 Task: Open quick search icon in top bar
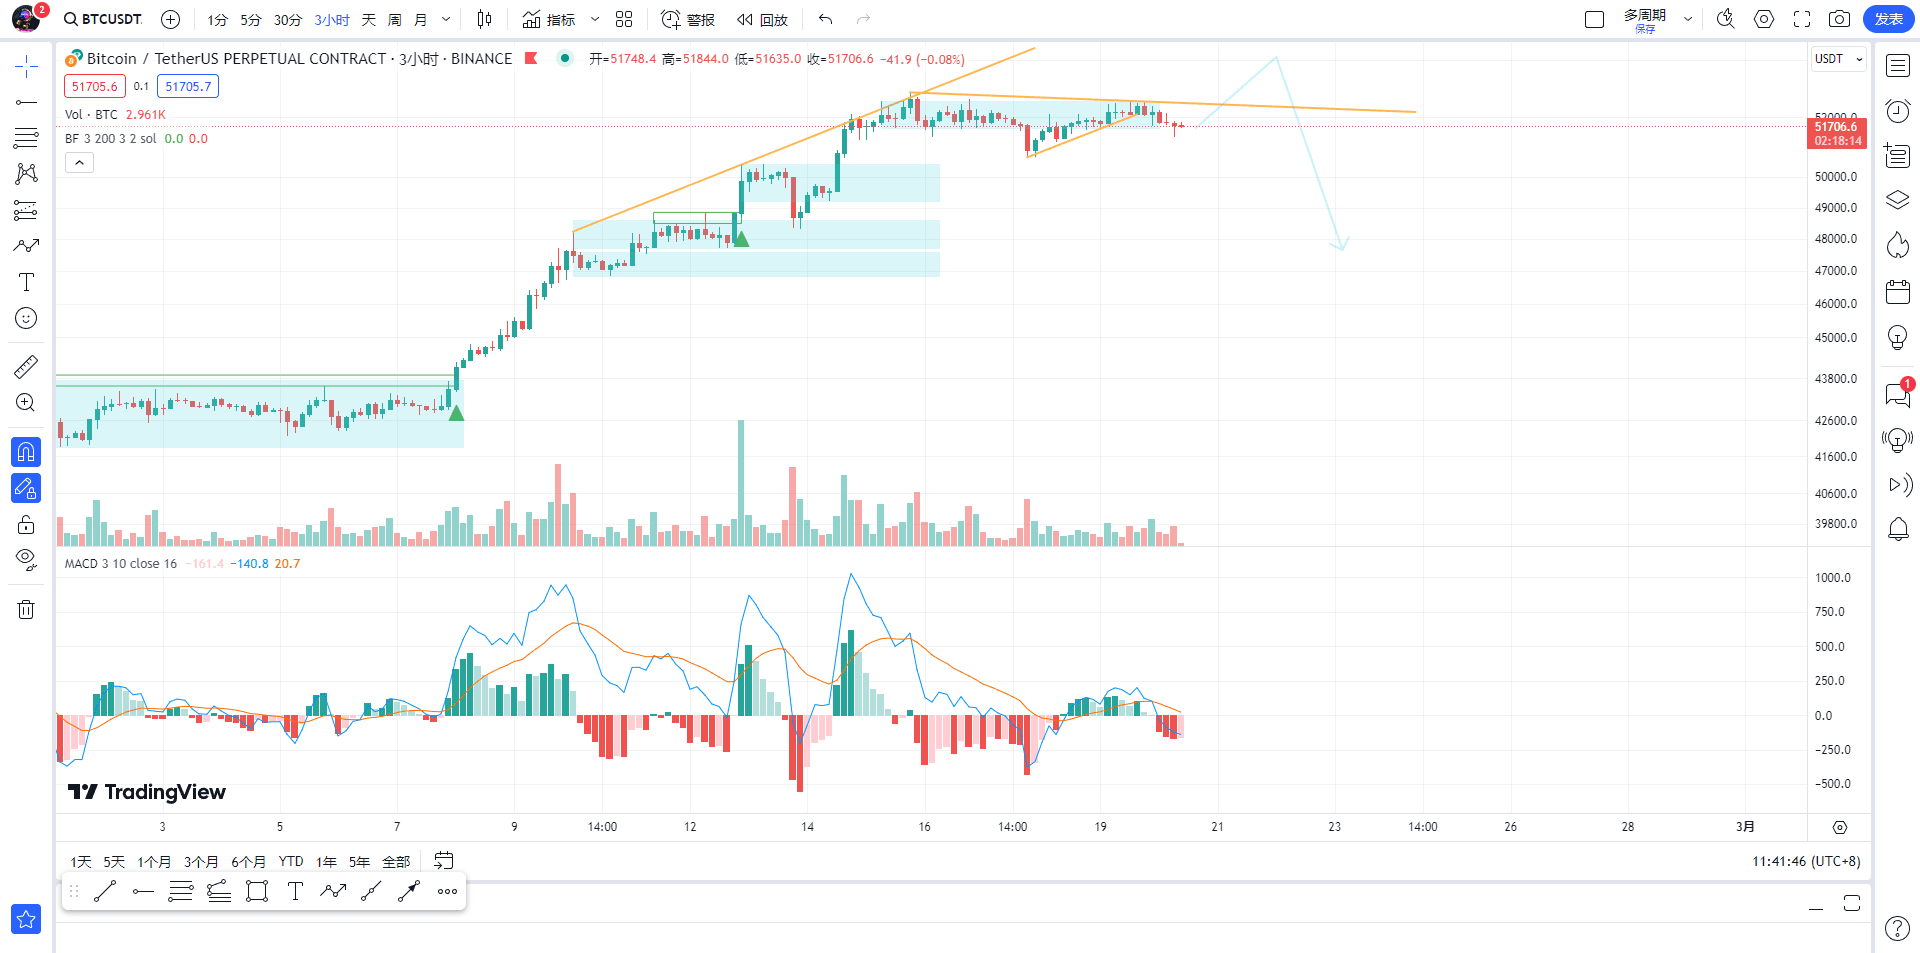pyautogui.click(x=1726, y=19)
